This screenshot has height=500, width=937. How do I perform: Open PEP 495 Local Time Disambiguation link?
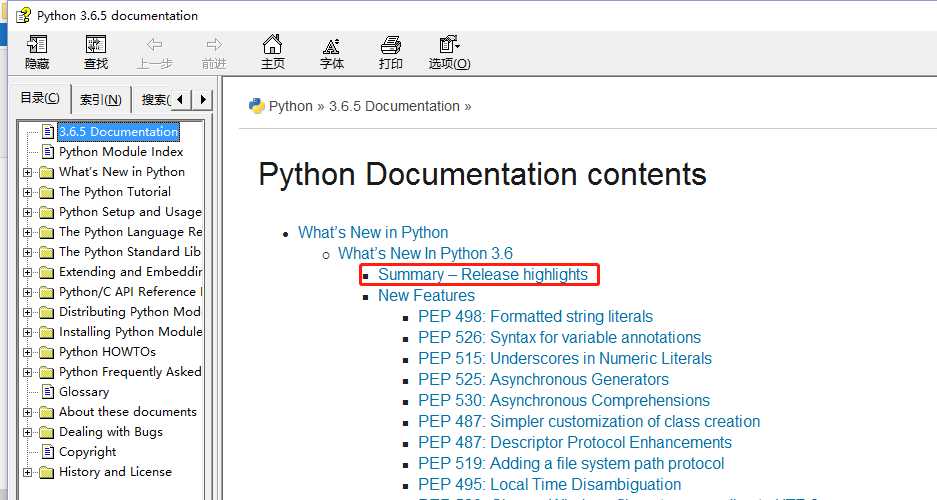click(550, 484)
